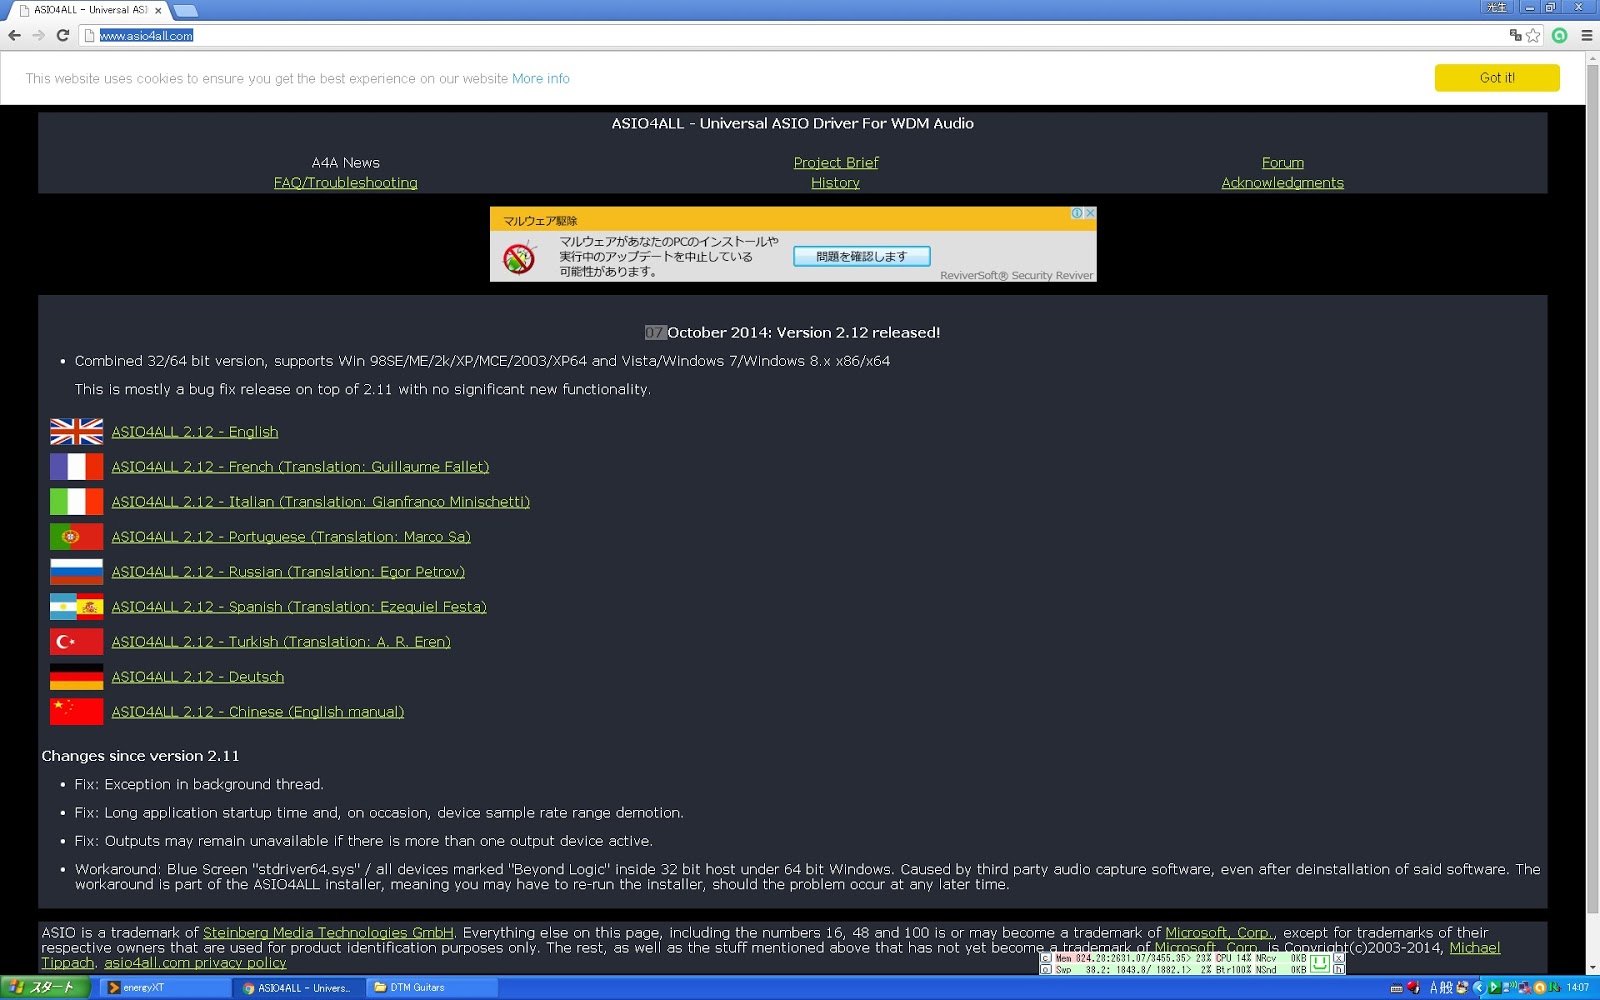The width and height of the screenshot is (1600, 1000).
Task: Click the German flag icon
Action: point(76,677)
